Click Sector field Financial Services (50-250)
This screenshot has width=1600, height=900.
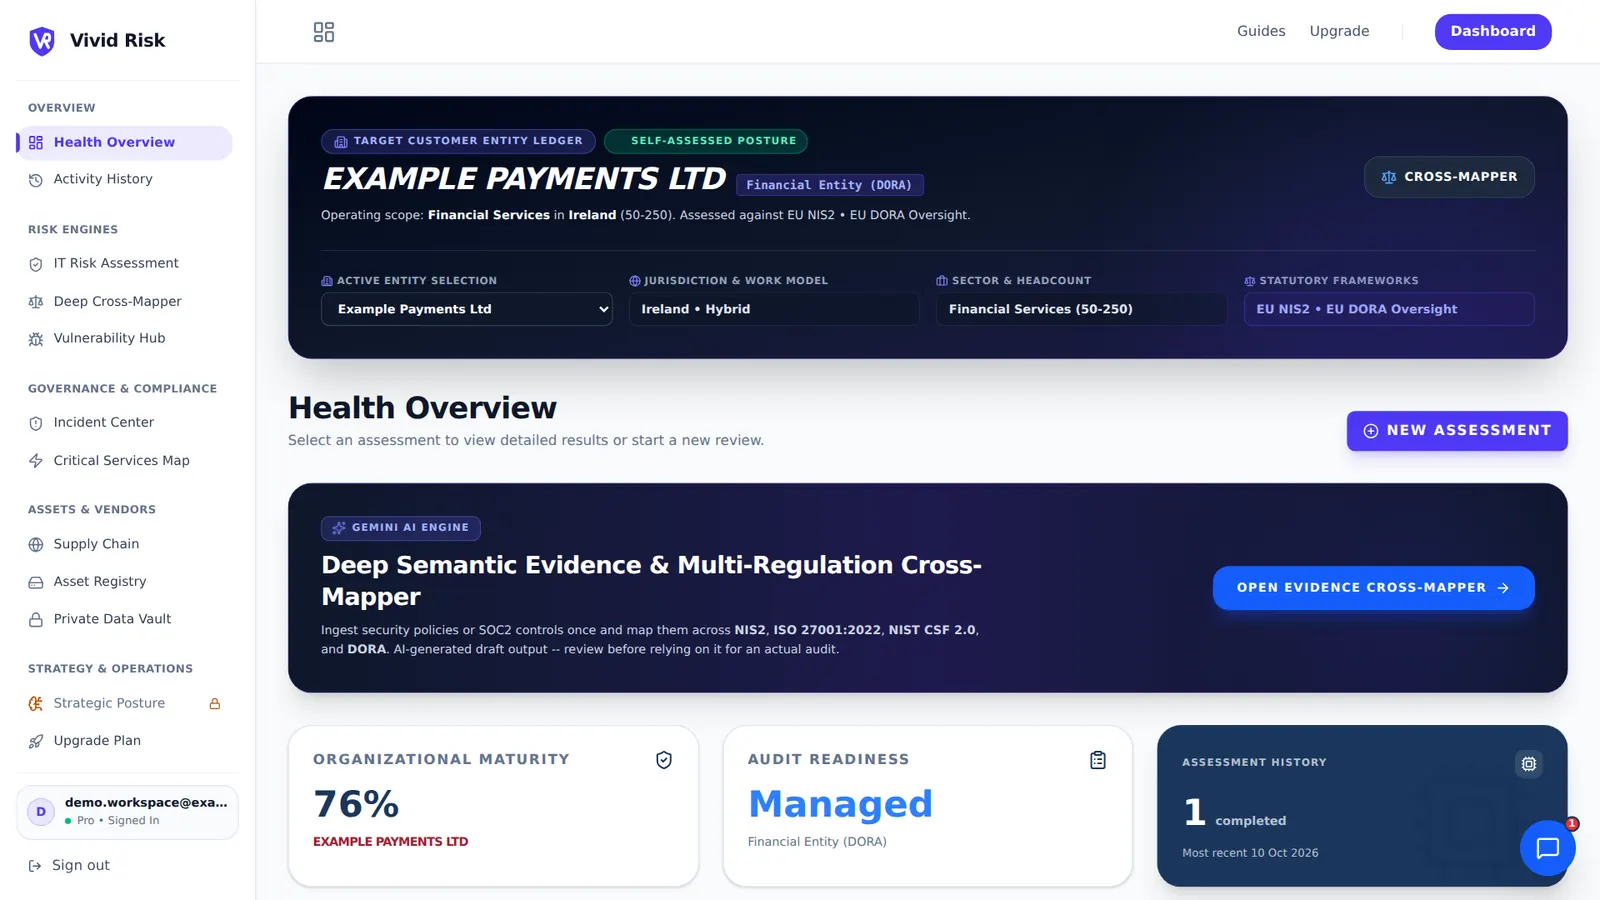coord(1081,309)
